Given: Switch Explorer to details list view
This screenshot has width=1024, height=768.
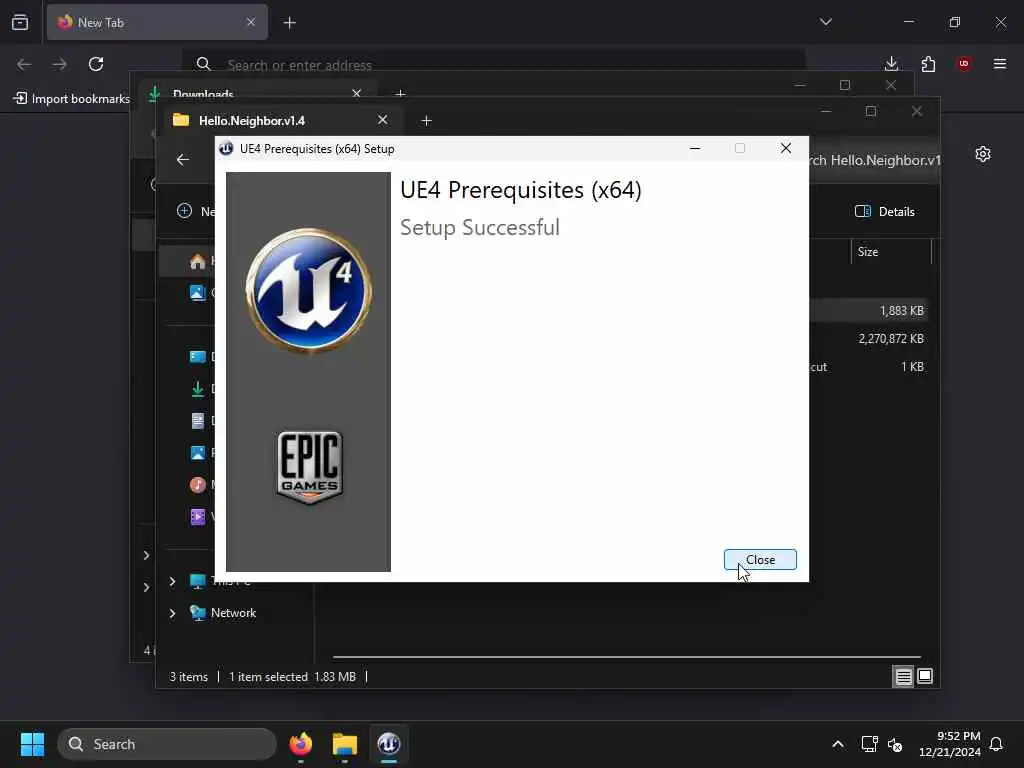Looking at the screenshot, I should pos(903,677).
